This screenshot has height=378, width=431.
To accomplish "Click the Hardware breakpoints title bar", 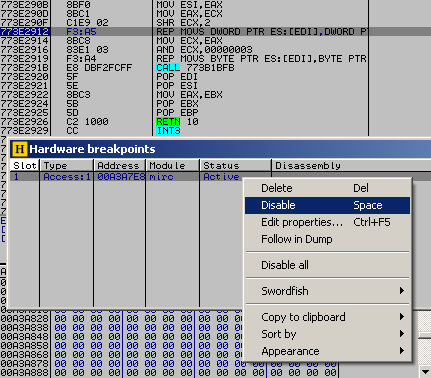I will click(220, 149).
